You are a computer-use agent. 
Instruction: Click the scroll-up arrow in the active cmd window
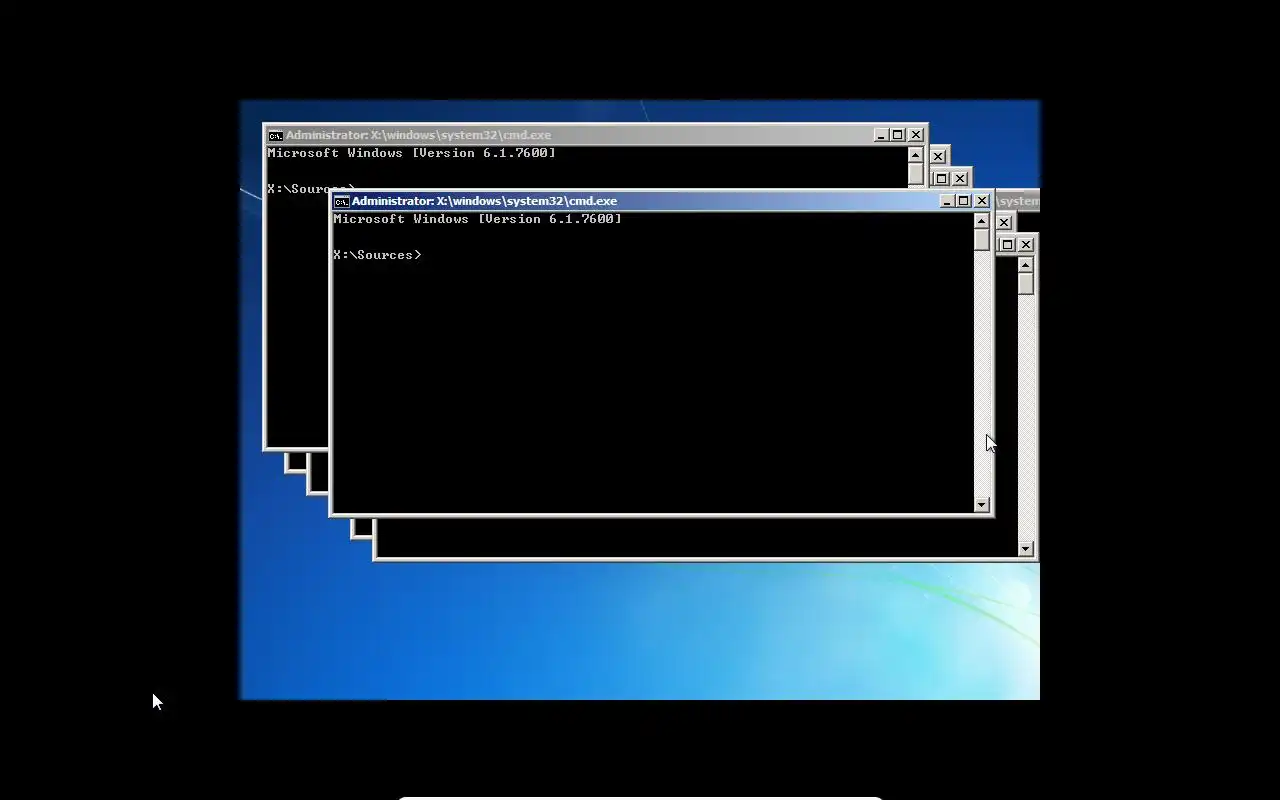click(982, 221)
